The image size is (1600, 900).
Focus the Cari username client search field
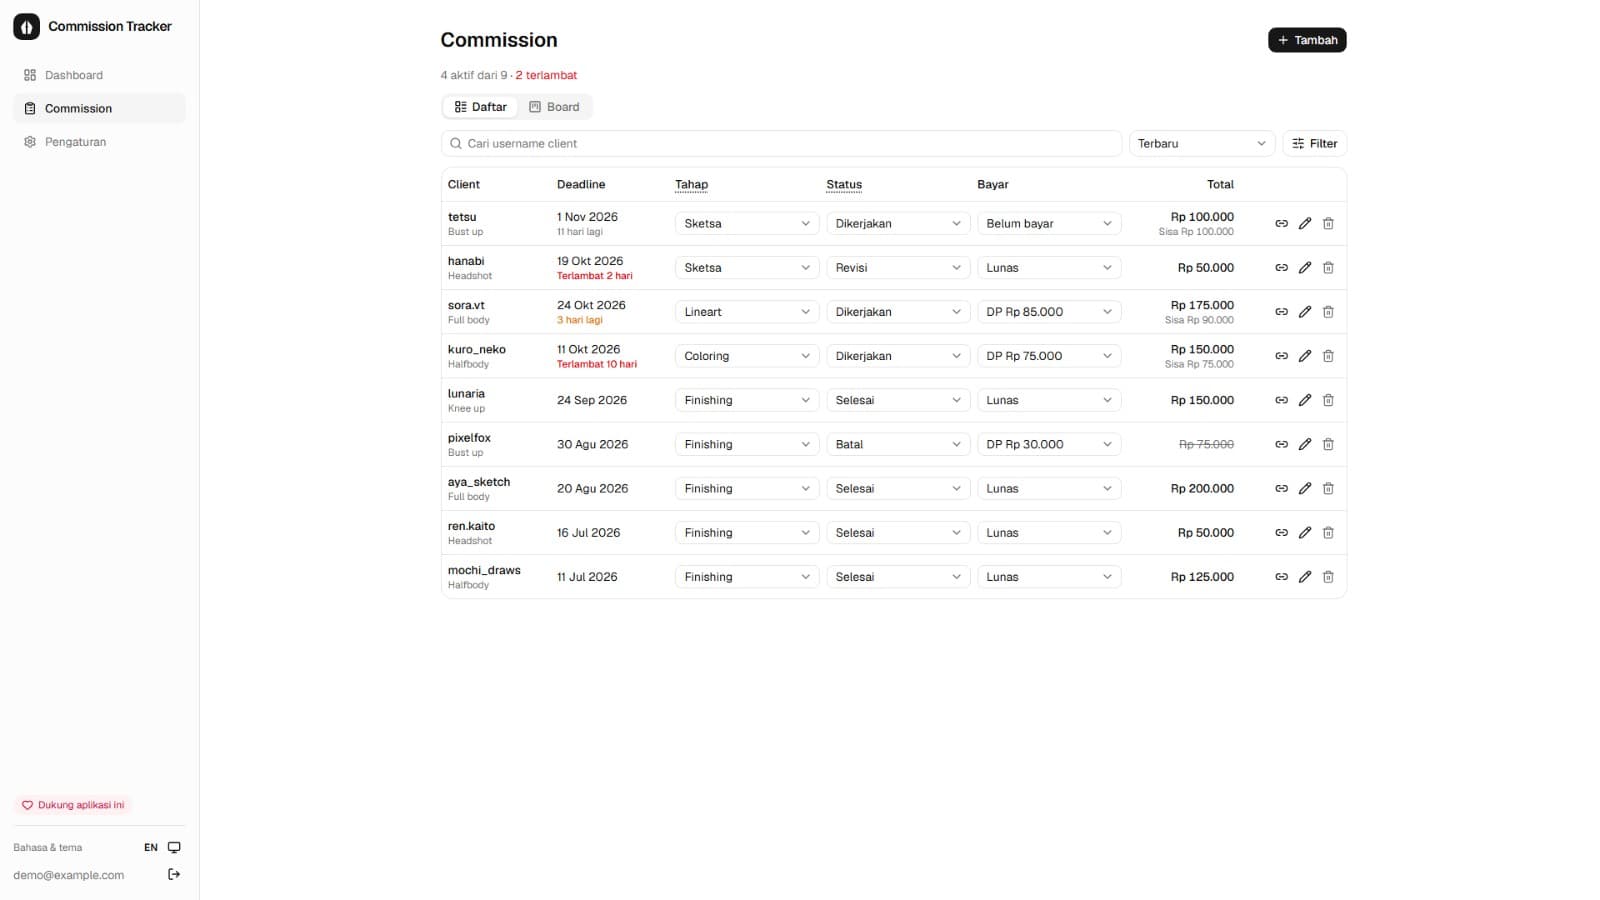[781, 144]
